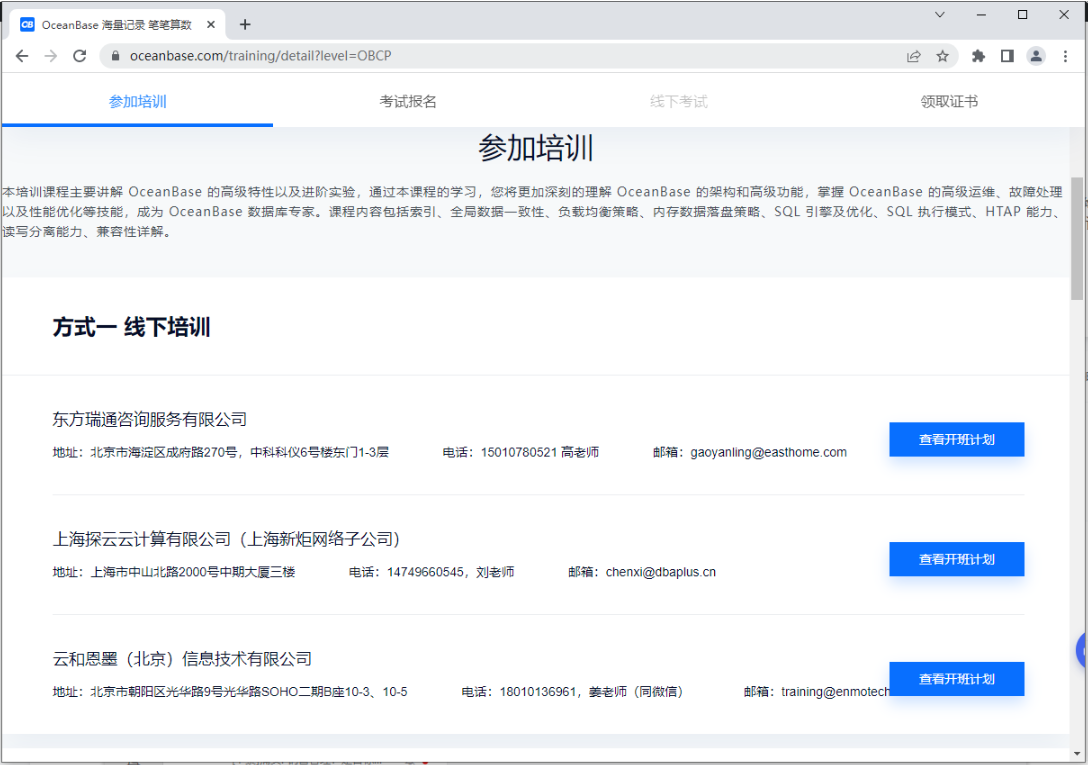Click phone number 15010780521 高老师
The image size is (1088, 765).
(x=539, y=453)
